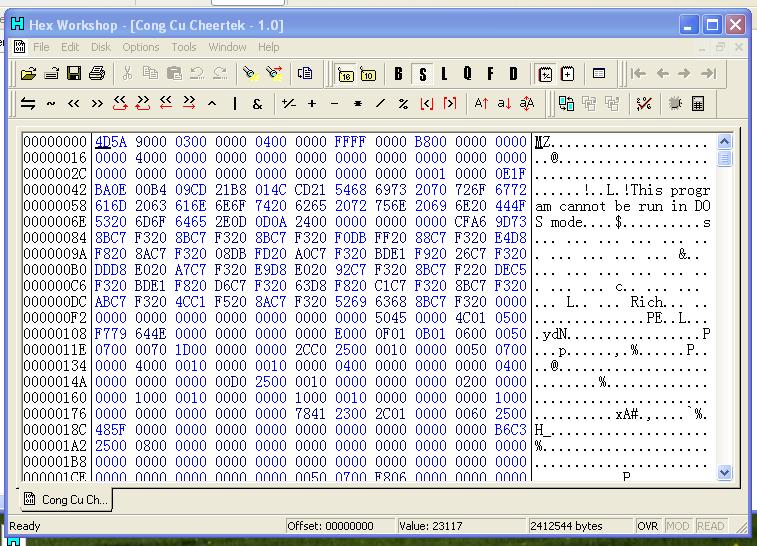Click the Copy icon in toolbar

(x=150, y=73)
